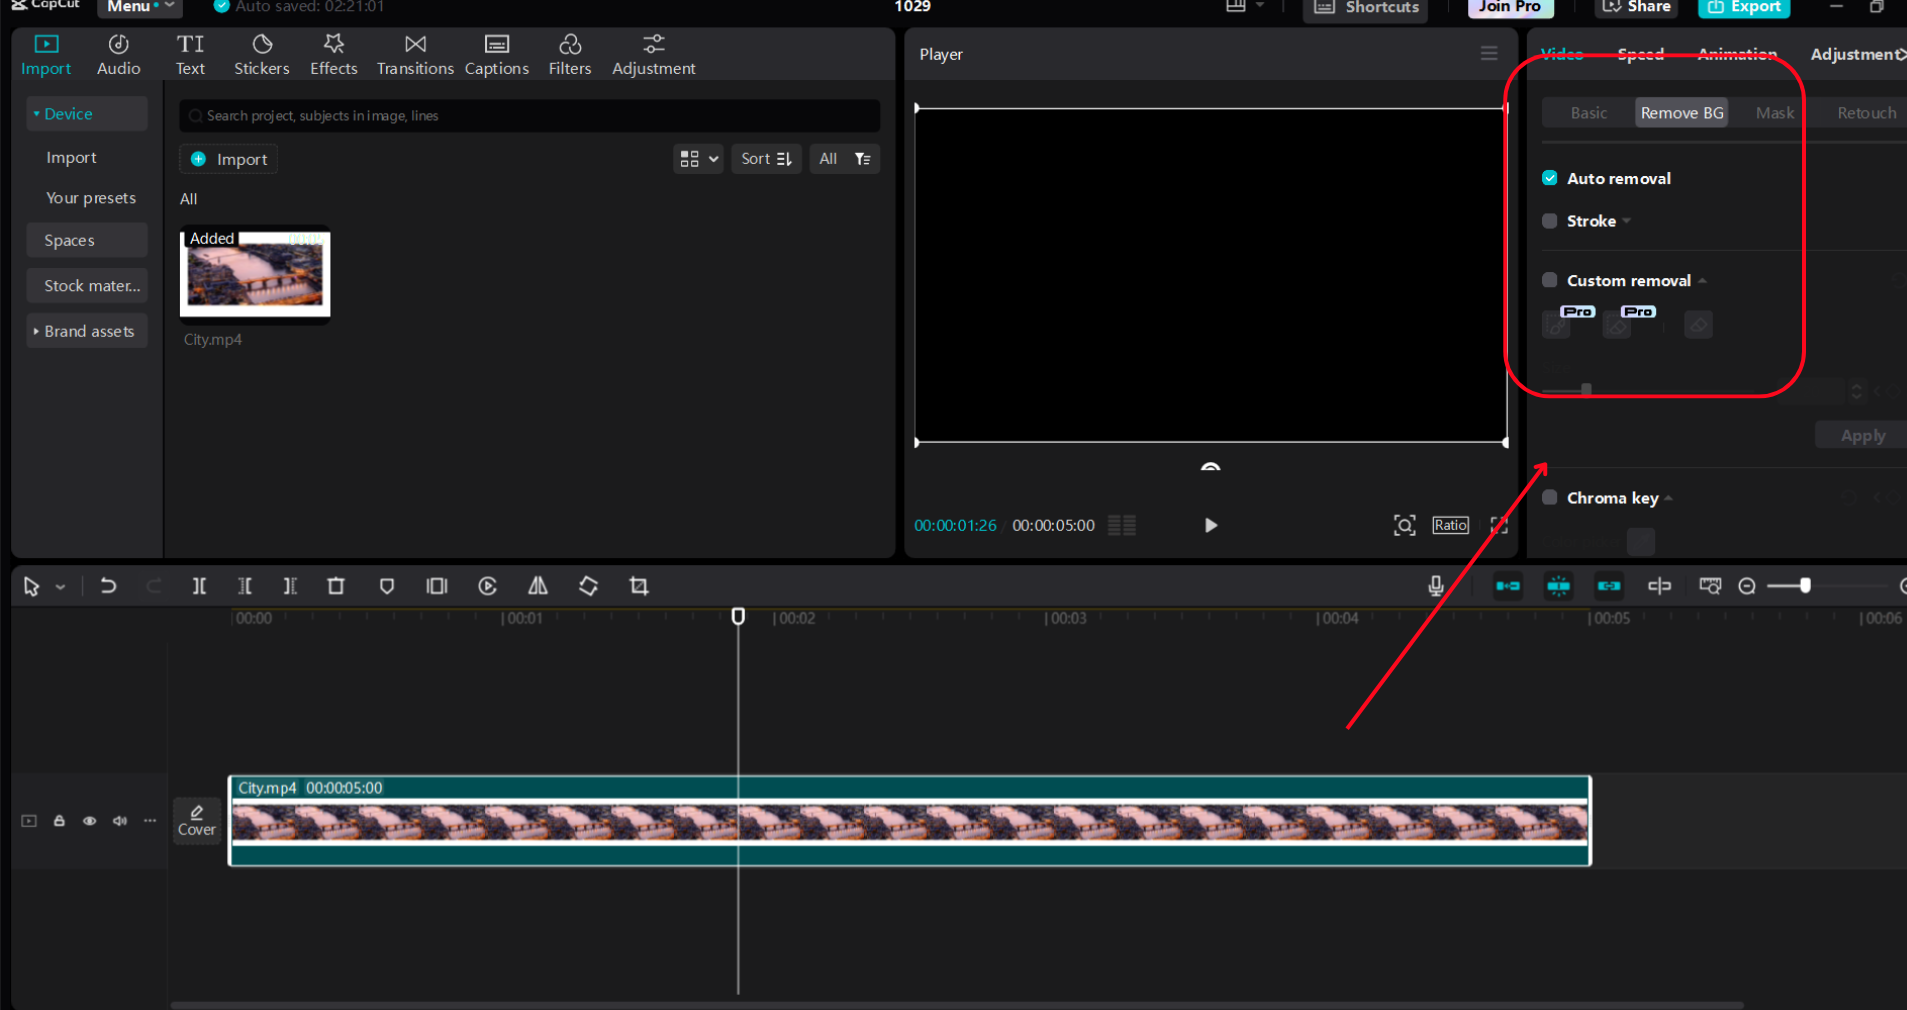The image size is (1907, 1010).
Task: Expand the Brand assets section
Action: coord(87,331)
